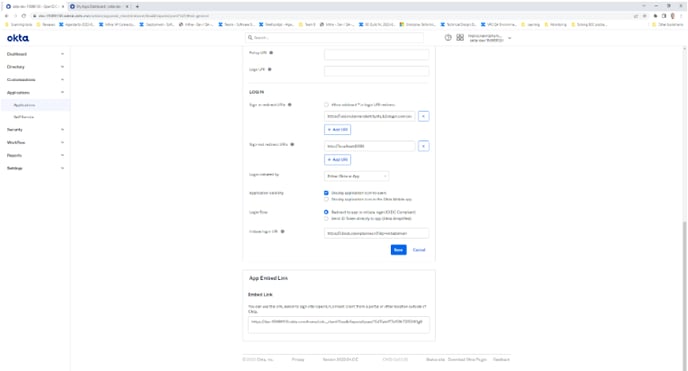This screenshot has width=688, height=371.
Task: Click info icon next to Sign-out redirect URIs
Action: point(292,144)
